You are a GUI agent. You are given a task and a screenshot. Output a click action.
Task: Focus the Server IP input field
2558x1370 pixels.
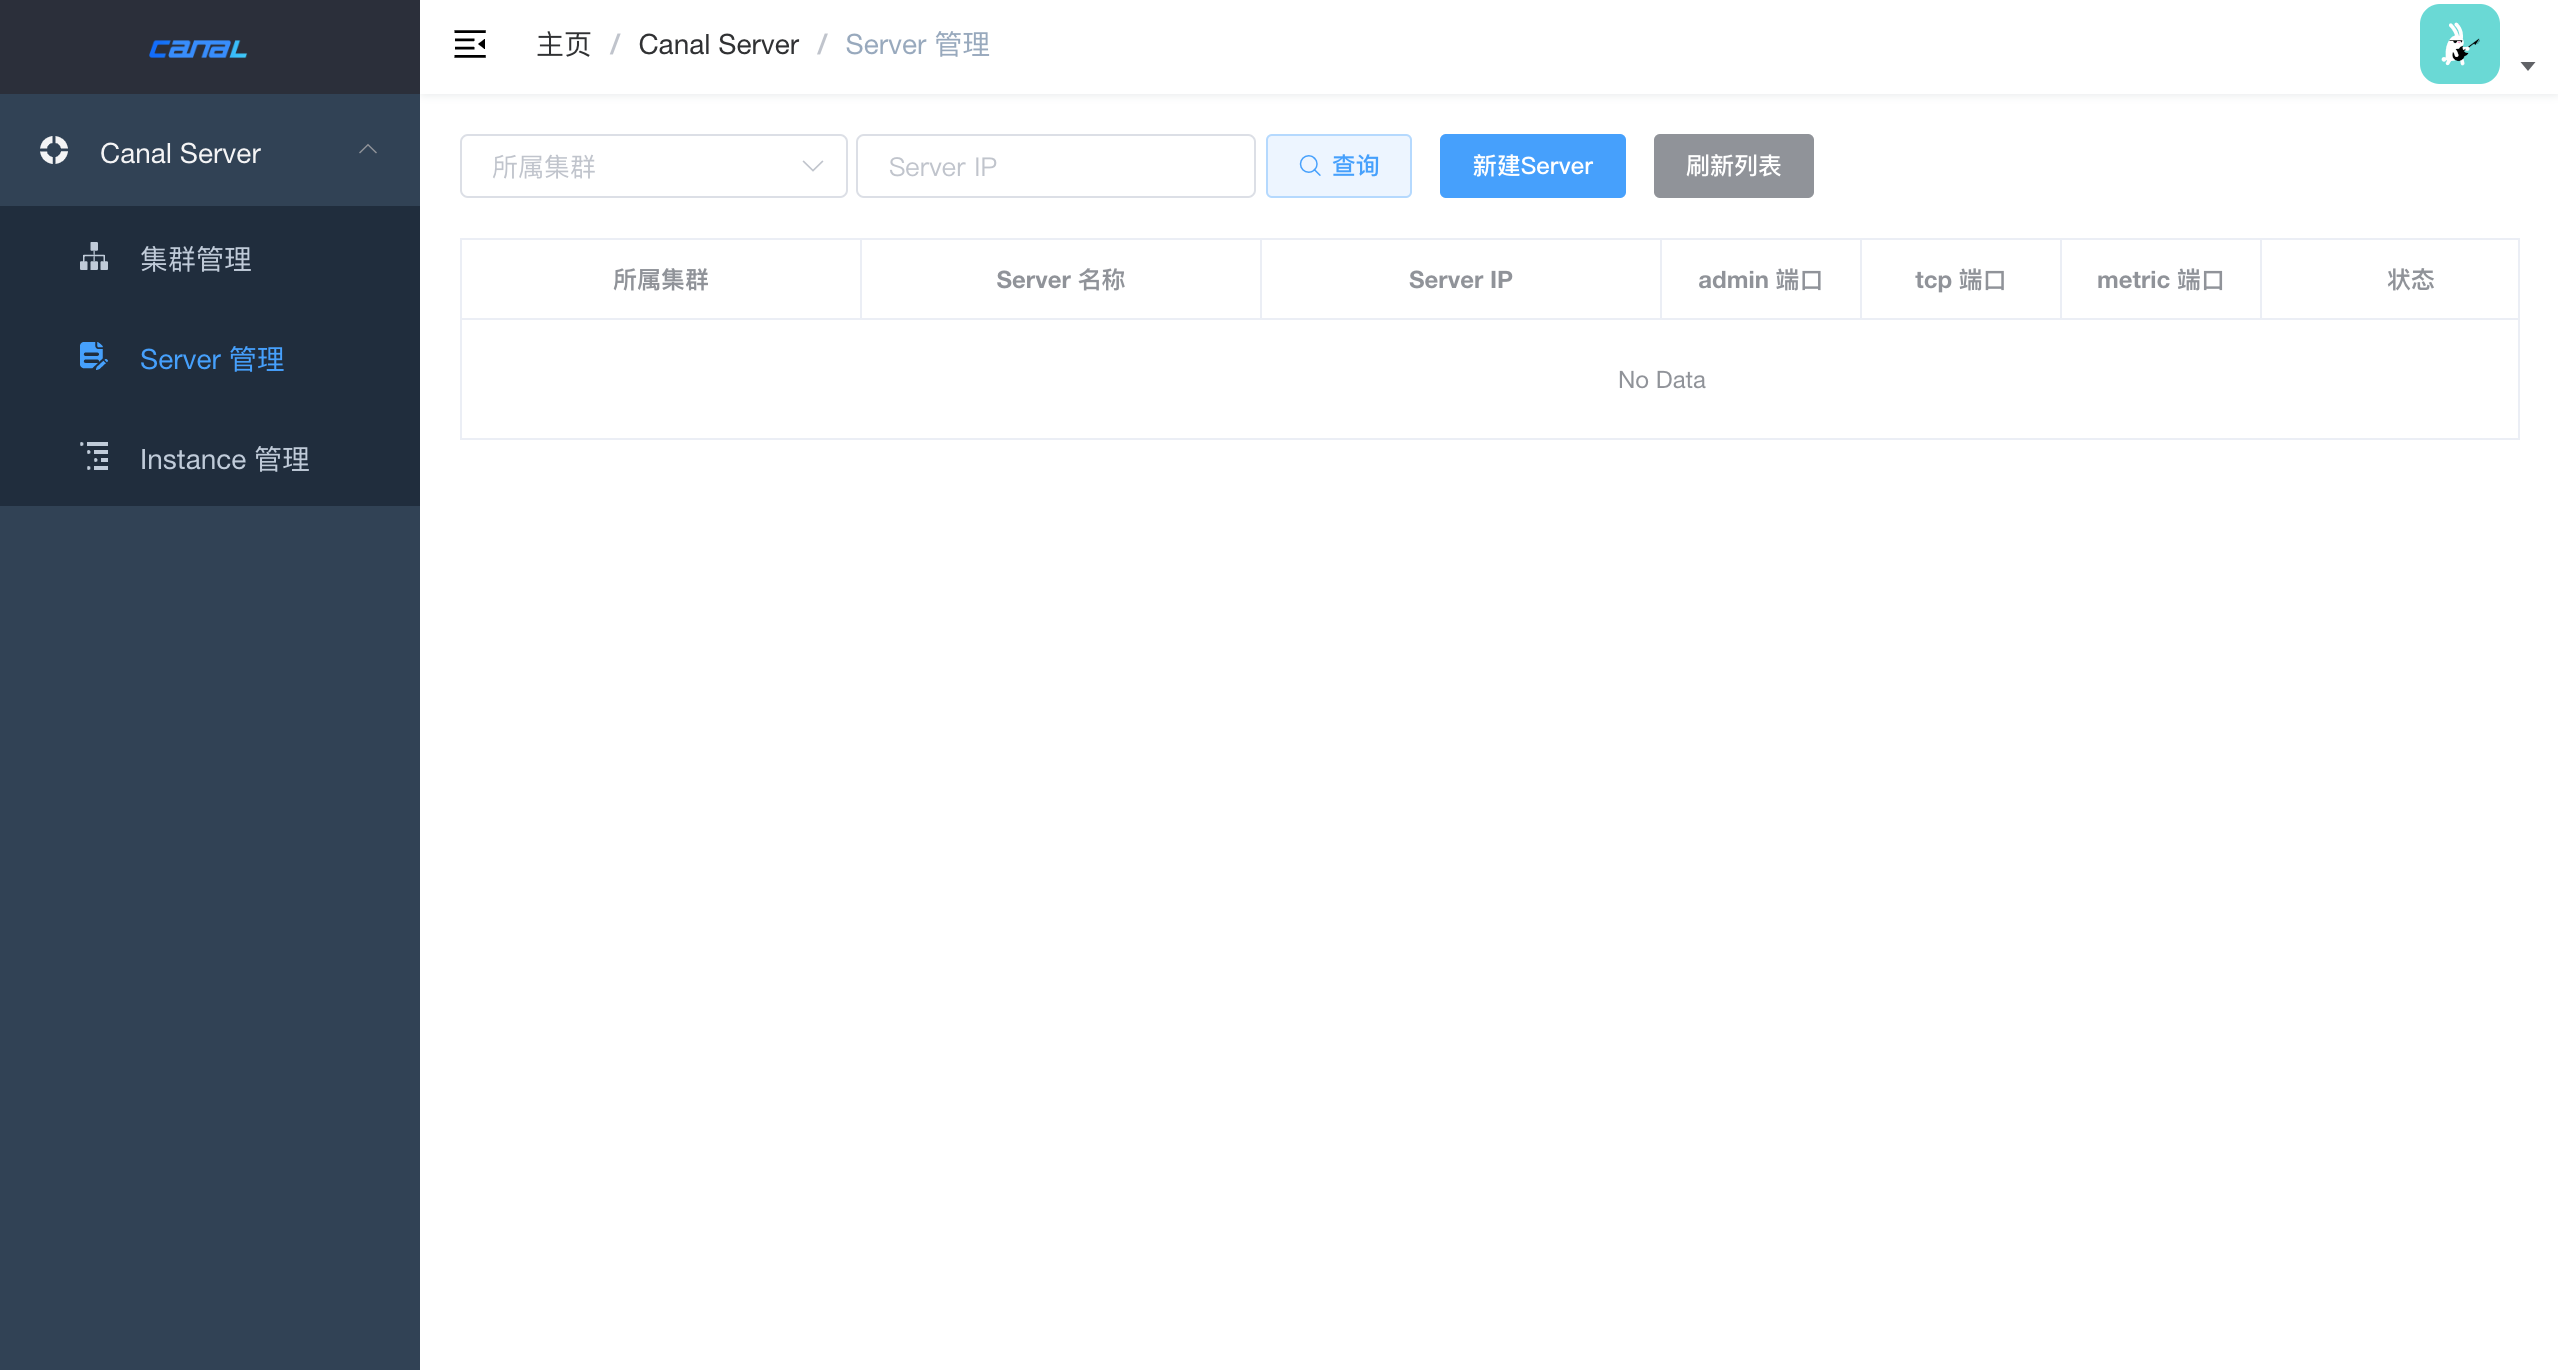1055,166
